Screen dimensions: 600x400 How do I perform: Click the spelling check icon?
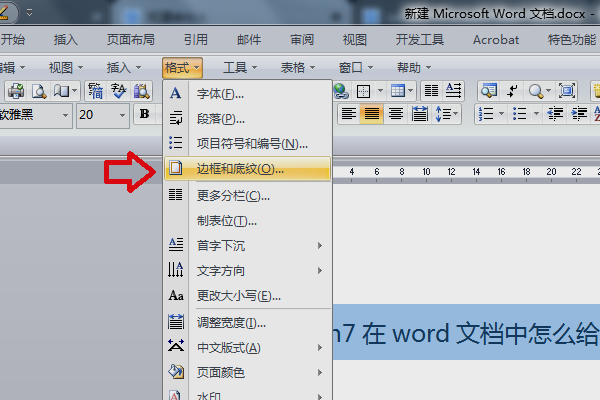118,91
